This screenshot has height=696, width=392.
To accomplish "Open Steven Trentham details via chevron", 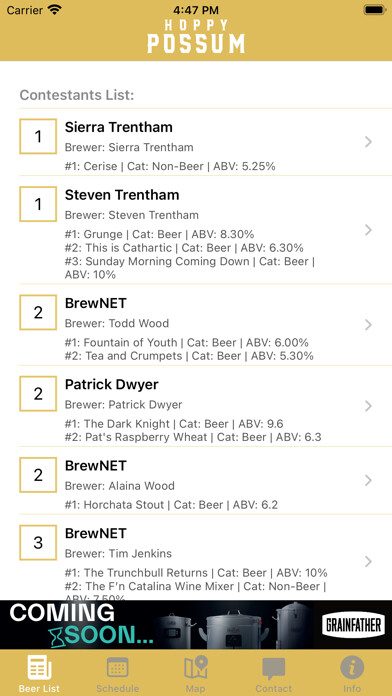I will (x=368, y=230).
